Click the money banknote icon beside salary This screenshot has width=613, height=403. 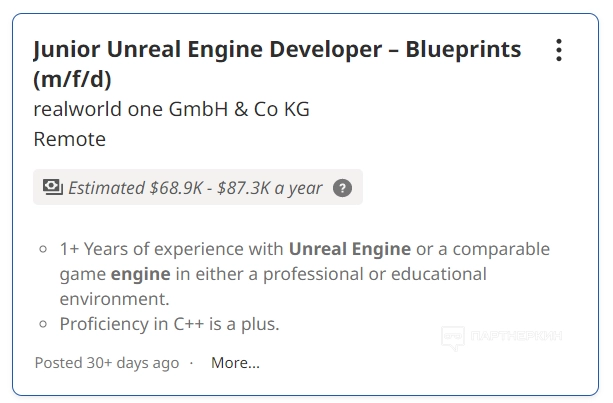(x=52, y=187)
